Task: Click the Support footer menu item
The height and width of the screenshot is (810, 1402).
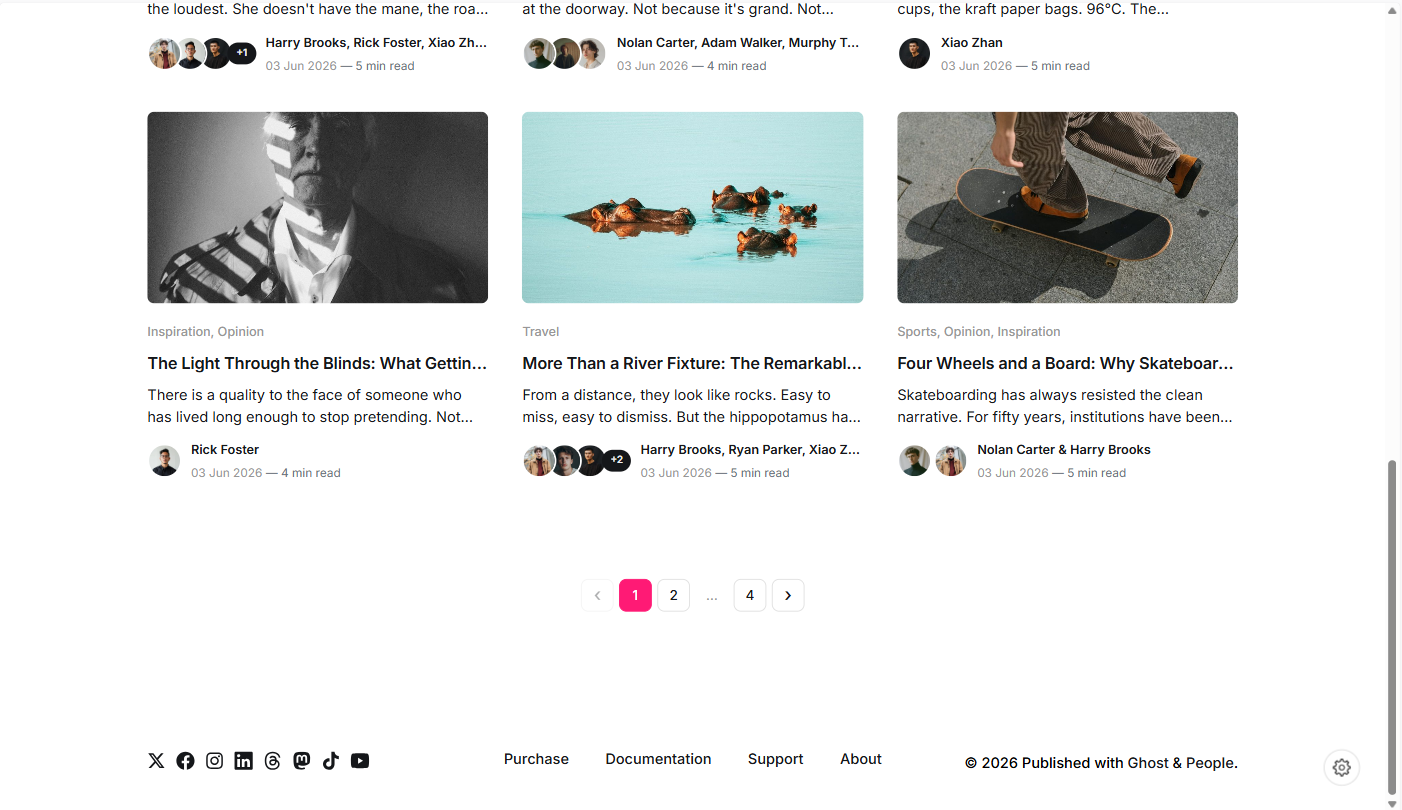Action: click(x=775, y=759)
